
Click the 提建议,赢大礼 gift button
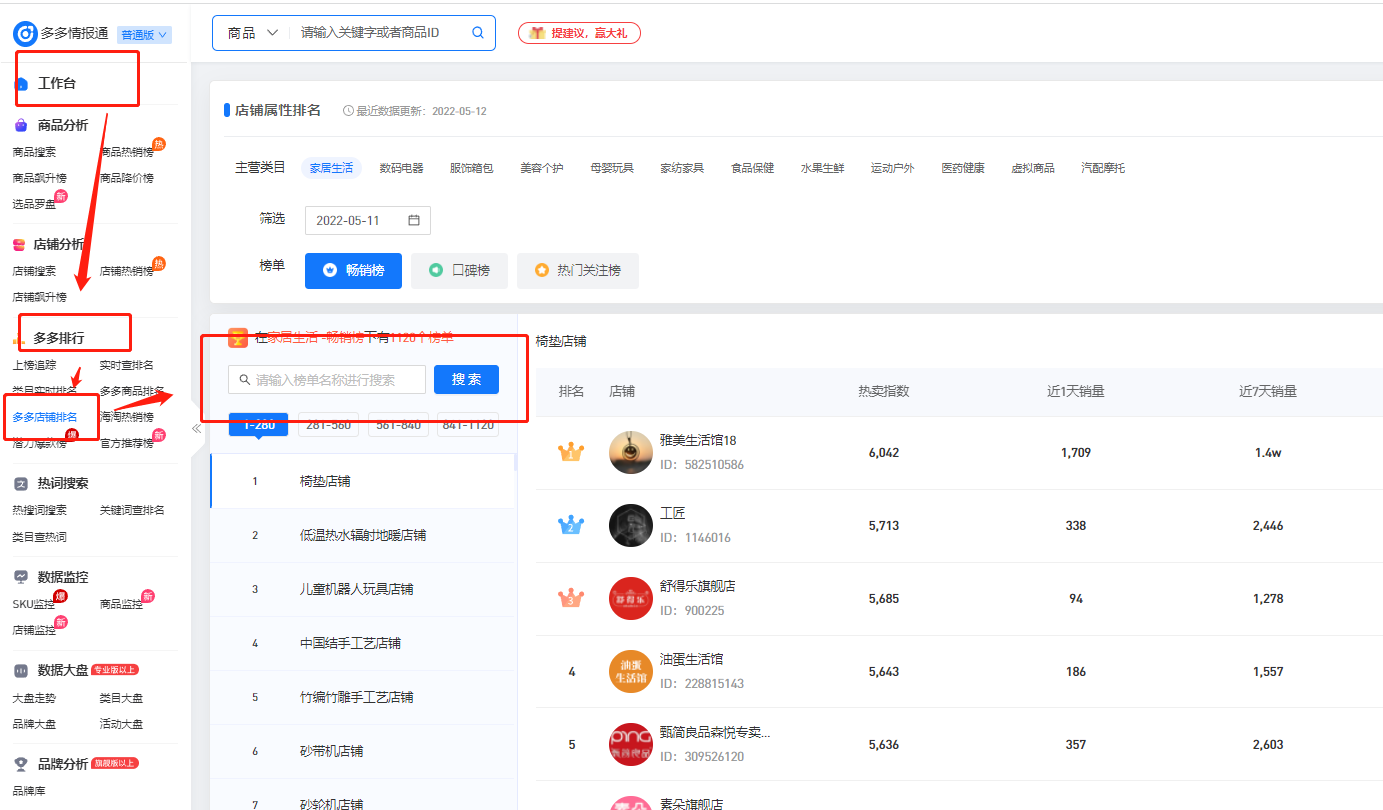(579, 33)
